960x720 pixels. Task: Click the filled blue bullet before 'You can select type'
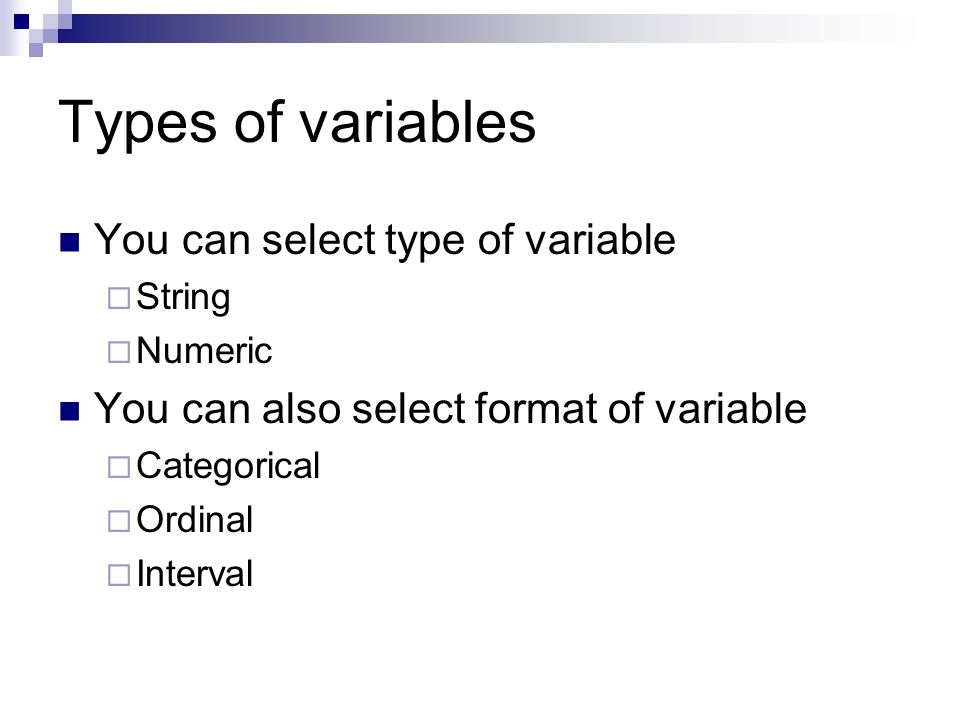[x=70, y=242]
